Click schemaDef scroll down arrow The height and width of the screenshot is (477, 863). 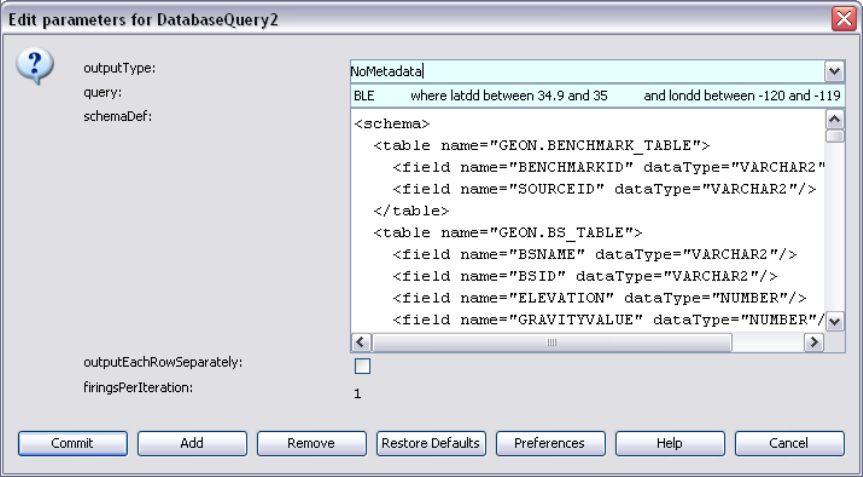pyautogui.click(x=835, y=321)
